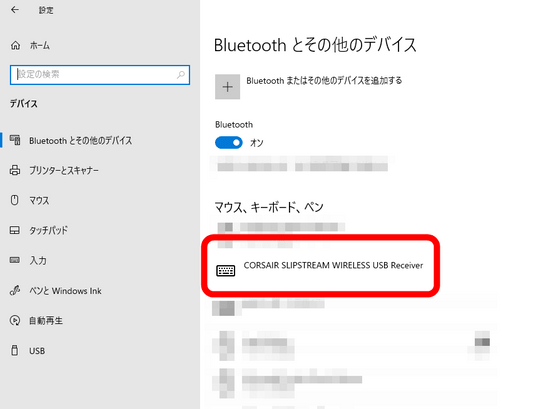Screen dimensions: 560x409
Task: Click the plus add-device button
Action: coord(228,87)
